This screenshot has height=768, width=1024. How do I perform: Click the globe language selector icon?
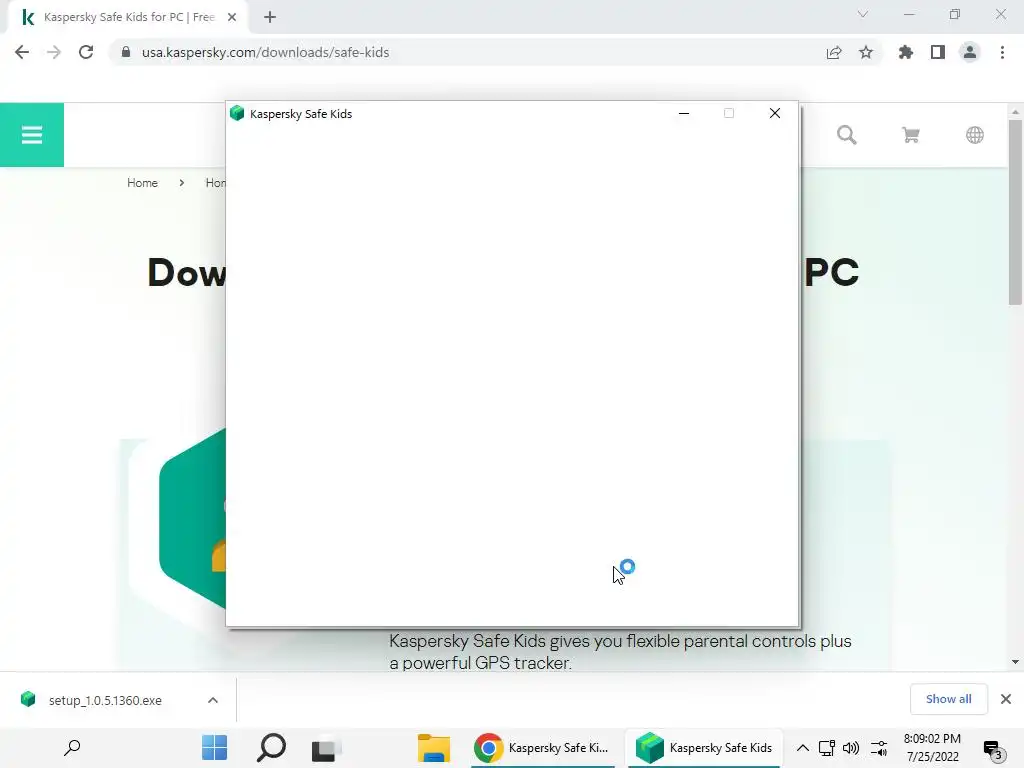point(974,135)
